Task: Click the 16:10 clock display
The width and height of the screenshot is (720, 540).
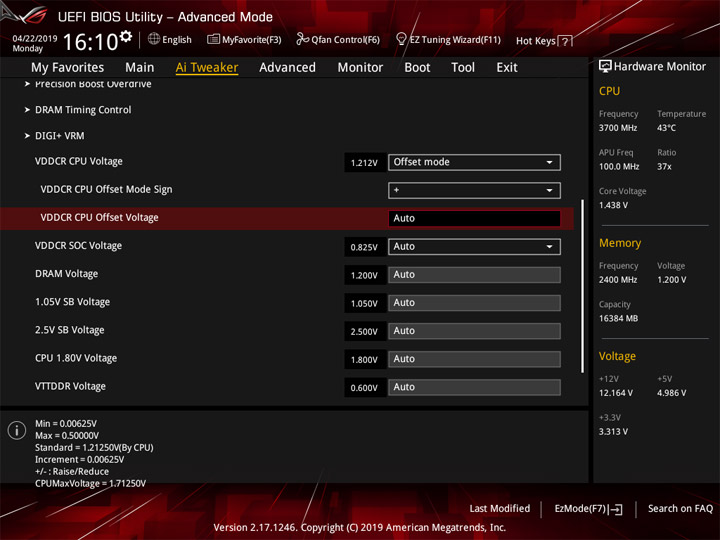Action: 90,42
